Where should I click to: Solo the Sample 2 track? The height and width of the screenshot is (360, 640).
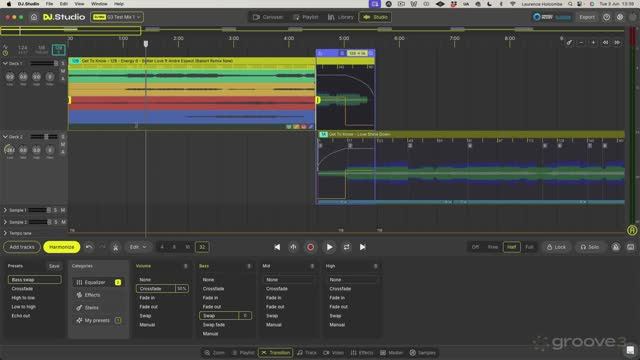tap(55, 222)
